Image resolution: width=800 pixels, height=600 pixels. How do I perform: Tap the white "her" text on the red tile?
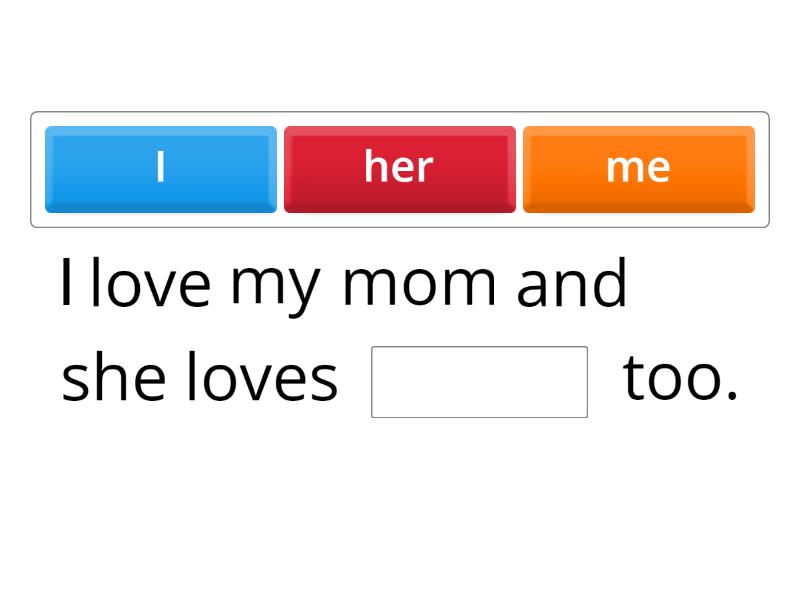(399, 167)
